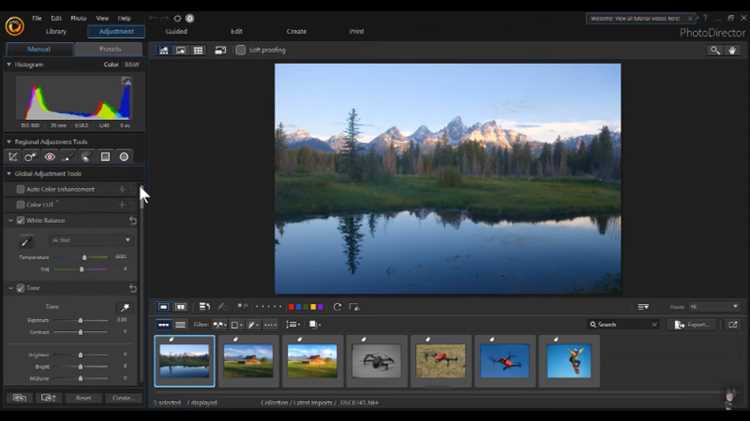Pick the White Balance eyedropper

click(26, 242)
